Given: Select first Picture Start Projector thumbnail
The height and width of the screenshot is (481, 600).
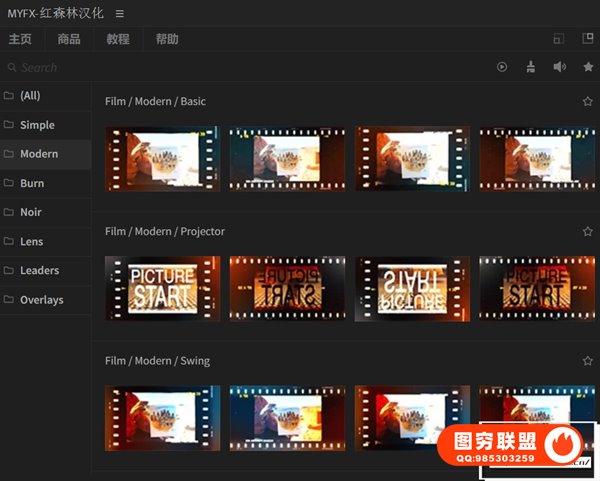Looking at the screenshot, I should click(162, 288).
